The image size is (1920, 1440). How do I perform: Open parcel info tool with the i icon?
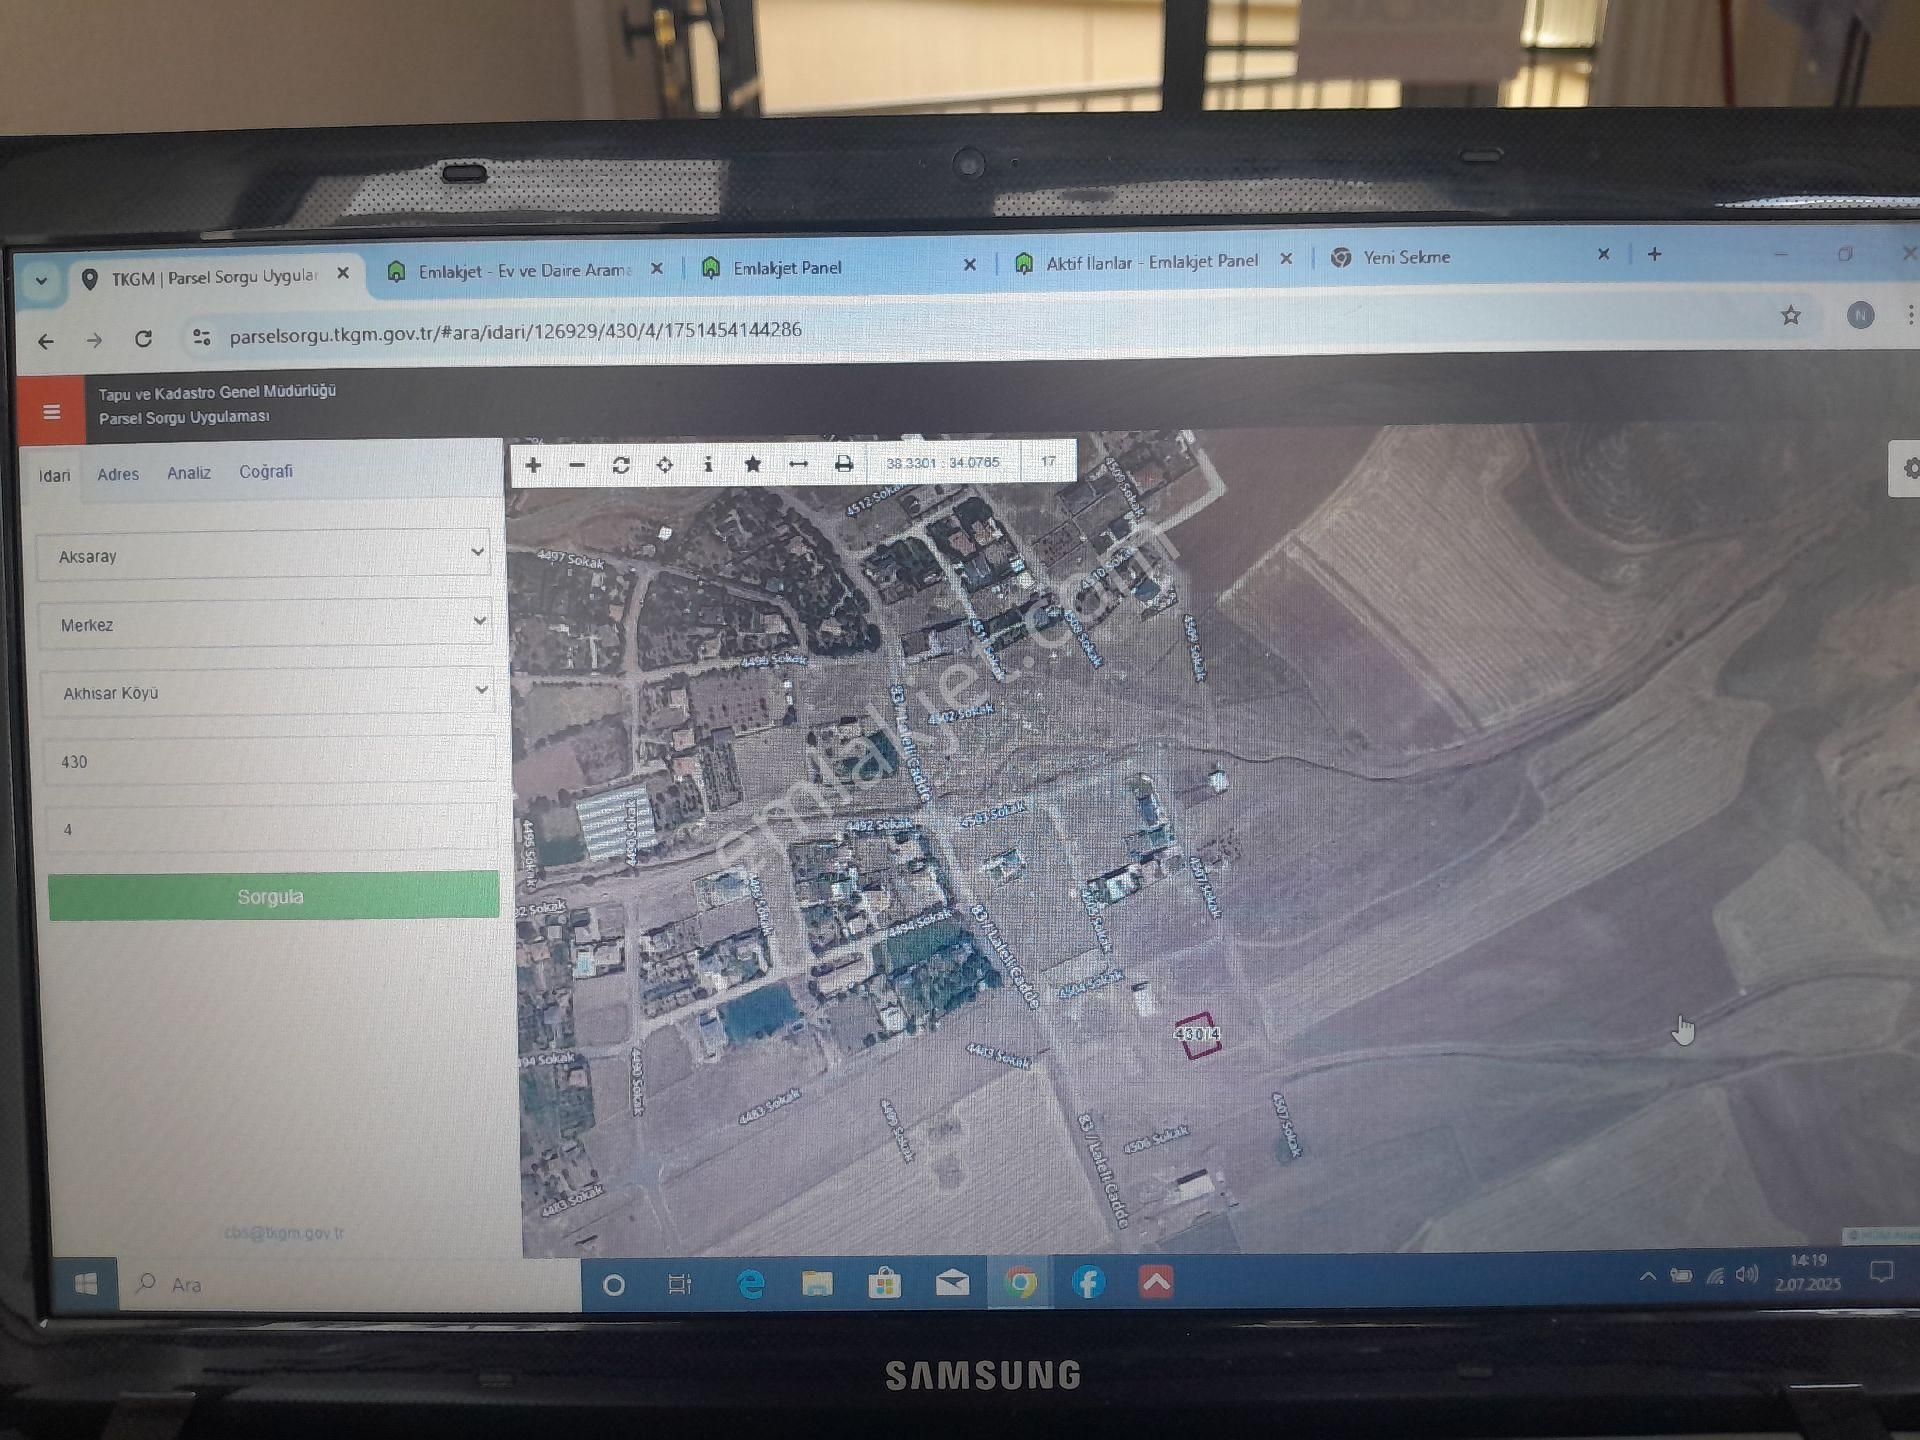[708, 463]
